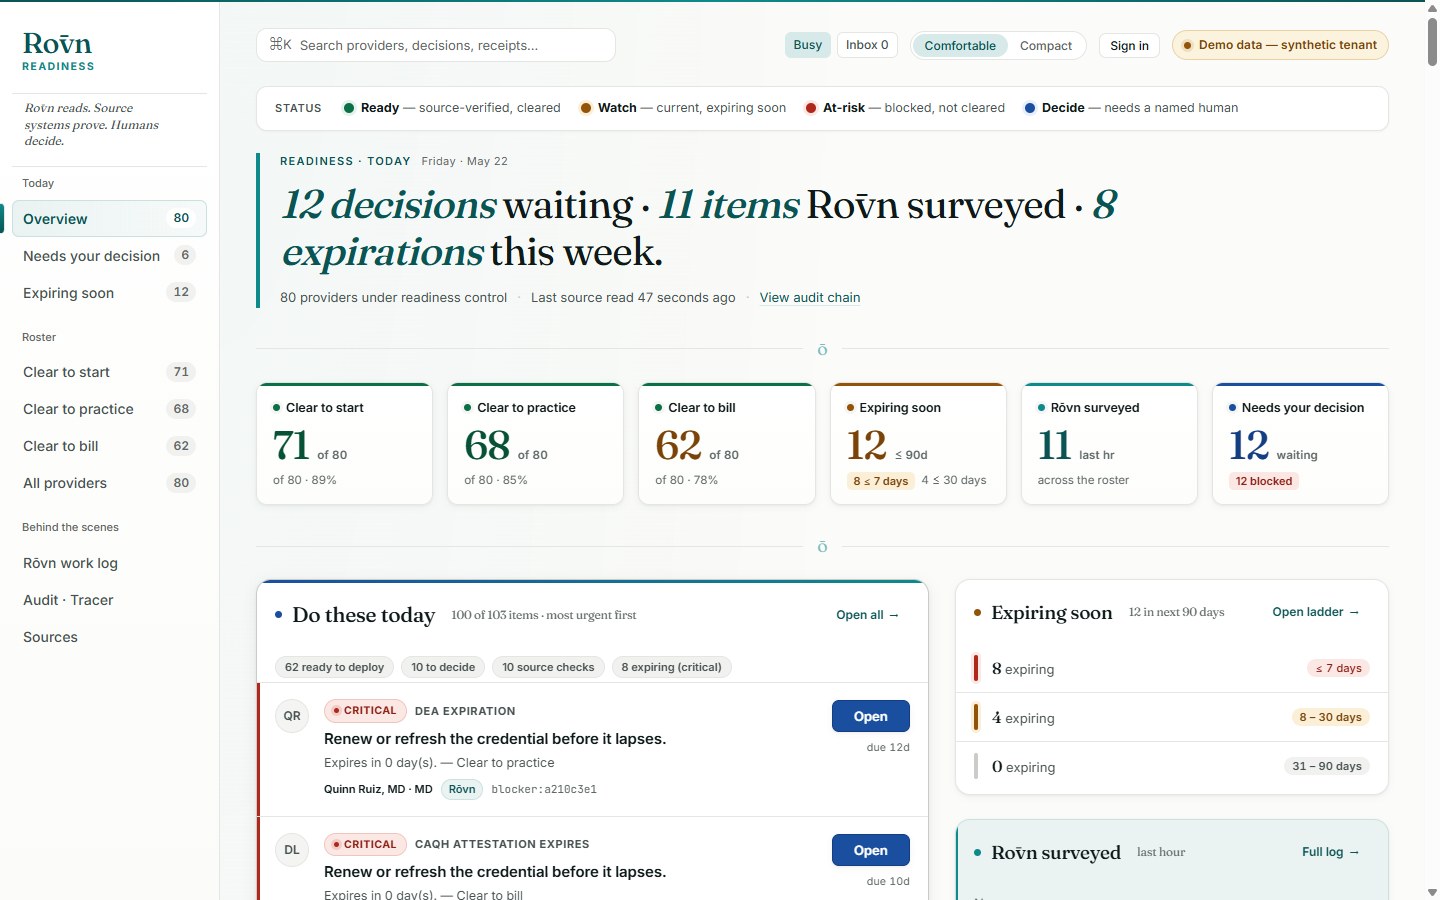This screenshot has width=1440, height=900.
Task: Open Rovn work log
Action: pos(109,563)
